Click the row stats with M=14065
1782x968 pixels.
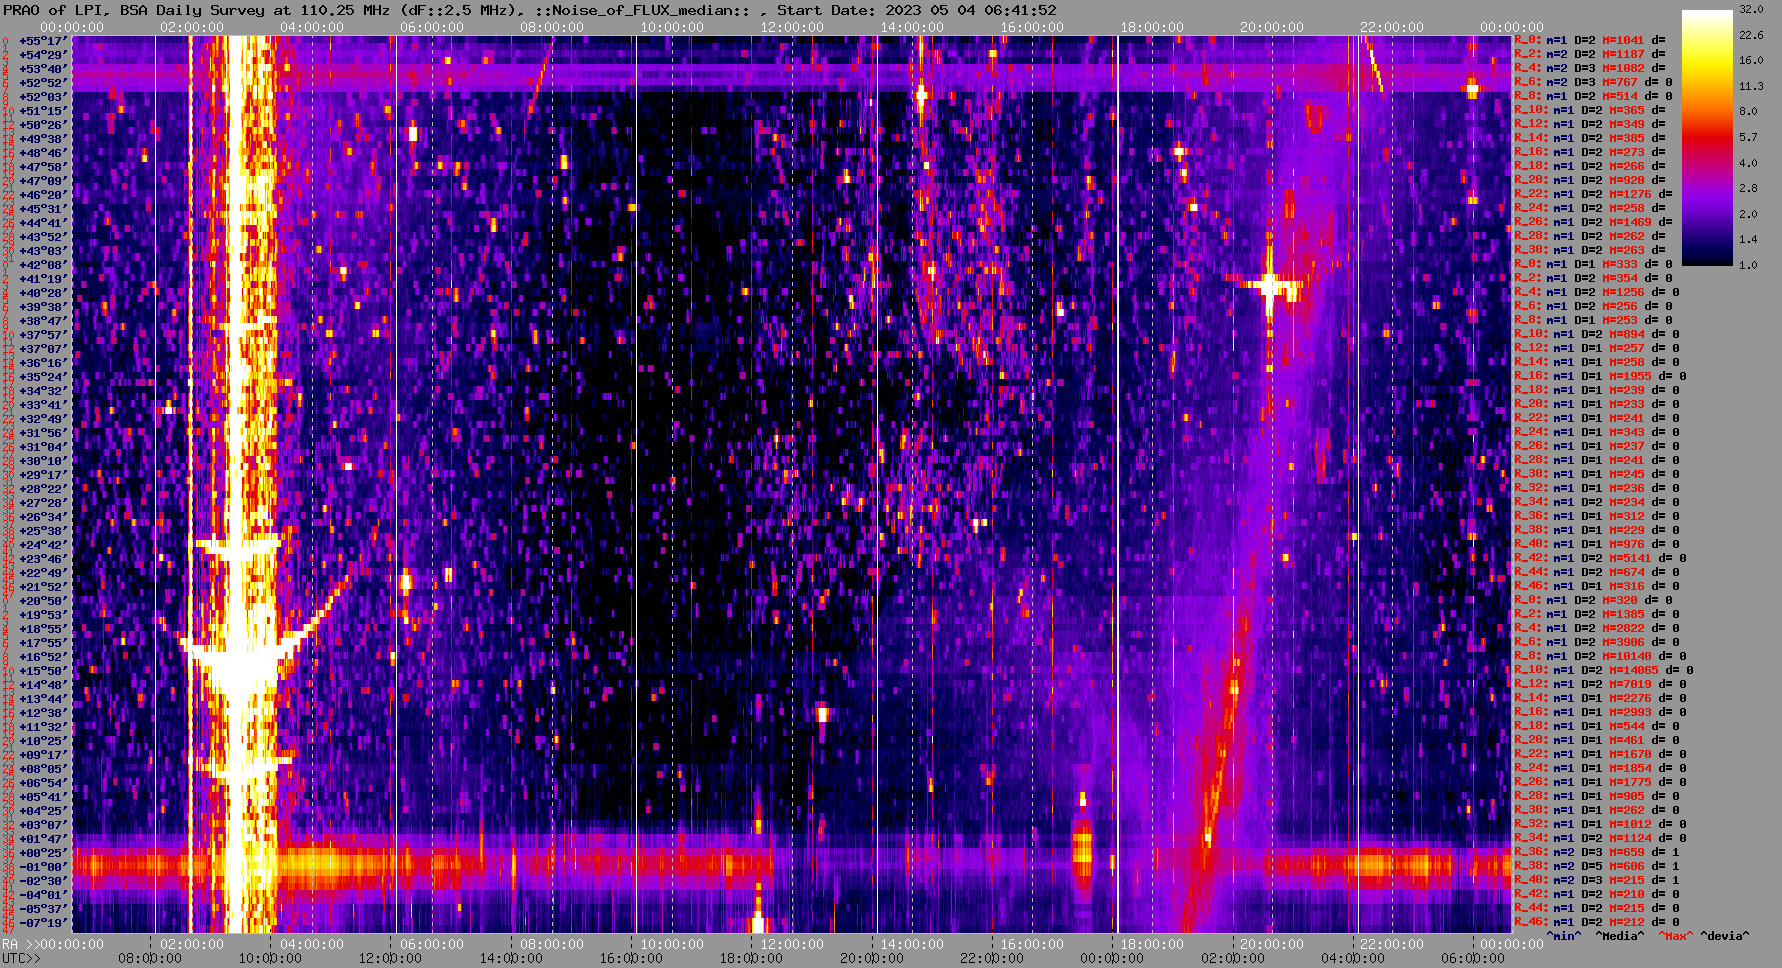(x=1603, y=670)
